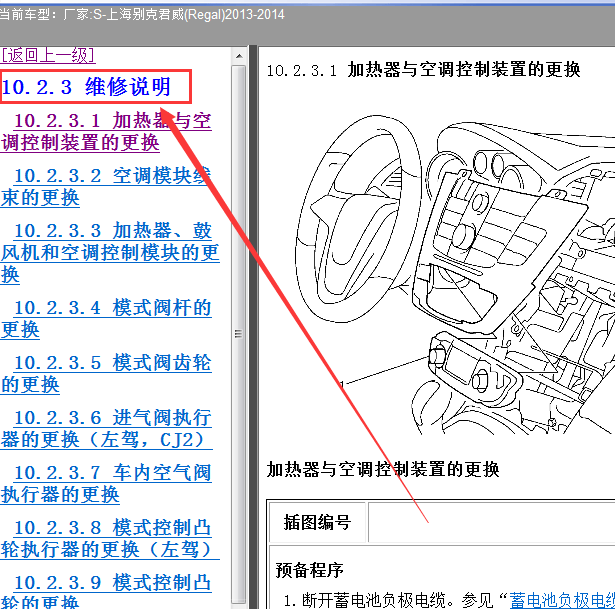Click the bold caption 加热器与空调控制装置的更换 below diagram
Image resolution: width=615 pixels, height=609 pixels.
tap(383, 469)
